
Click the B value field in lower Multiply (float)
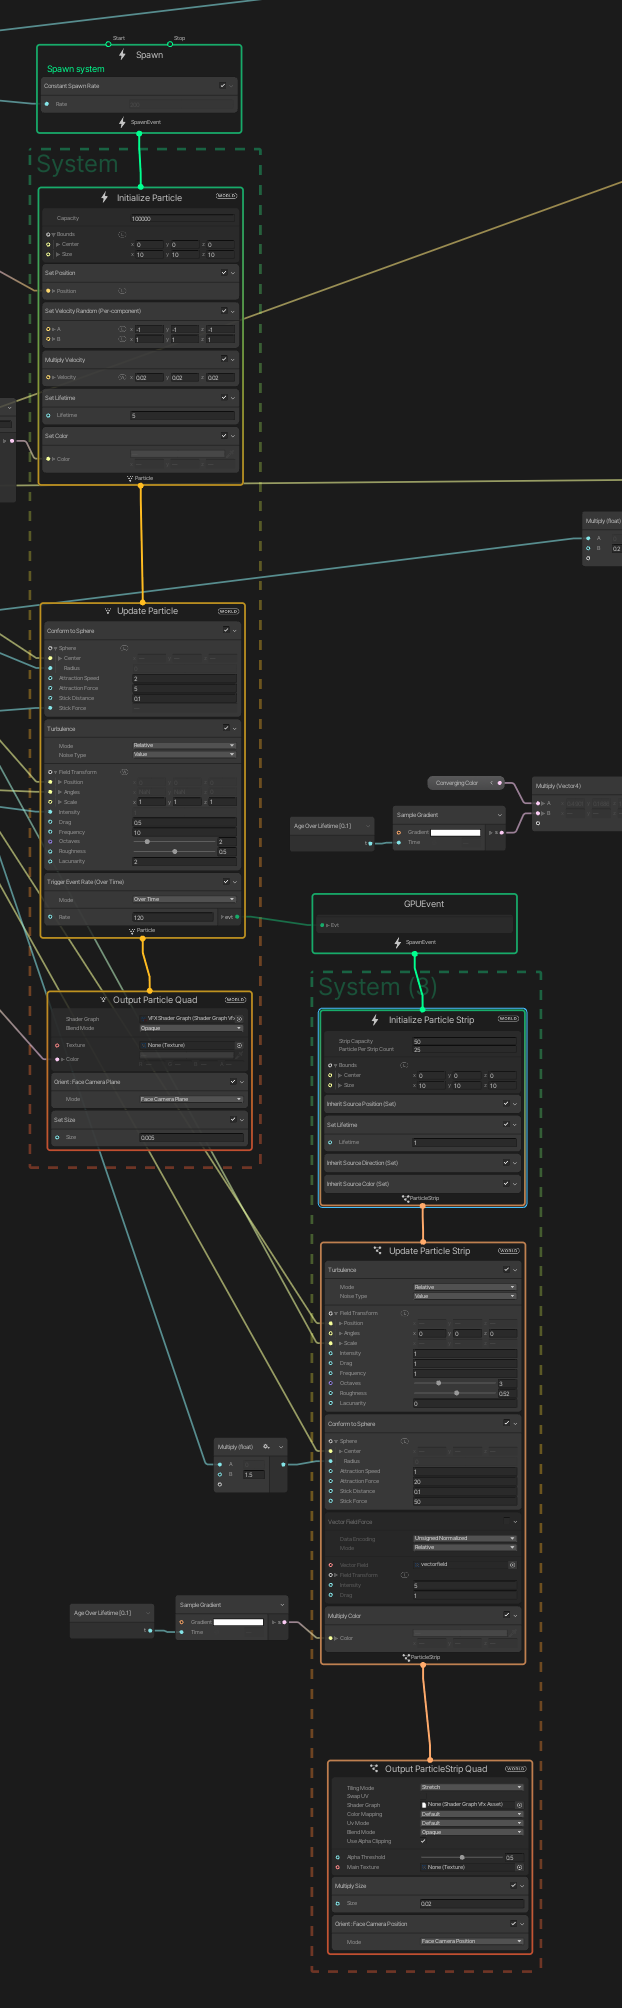pos(255,1474)
